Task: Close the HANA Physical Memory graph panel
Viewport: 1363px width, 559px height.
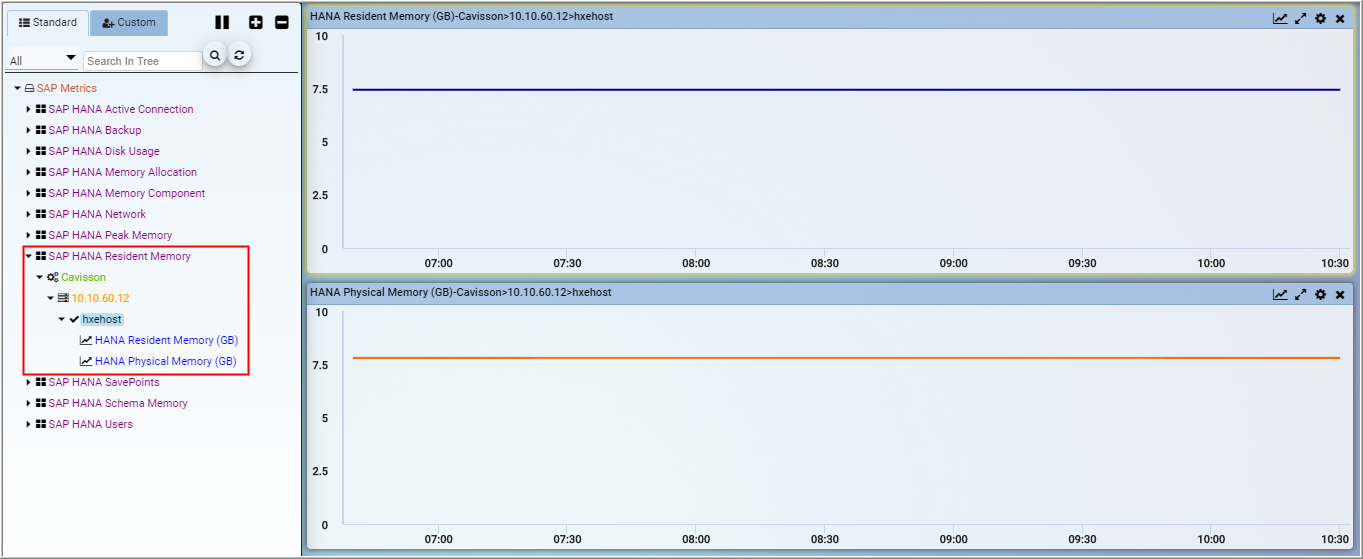Action: [1340, 294]
